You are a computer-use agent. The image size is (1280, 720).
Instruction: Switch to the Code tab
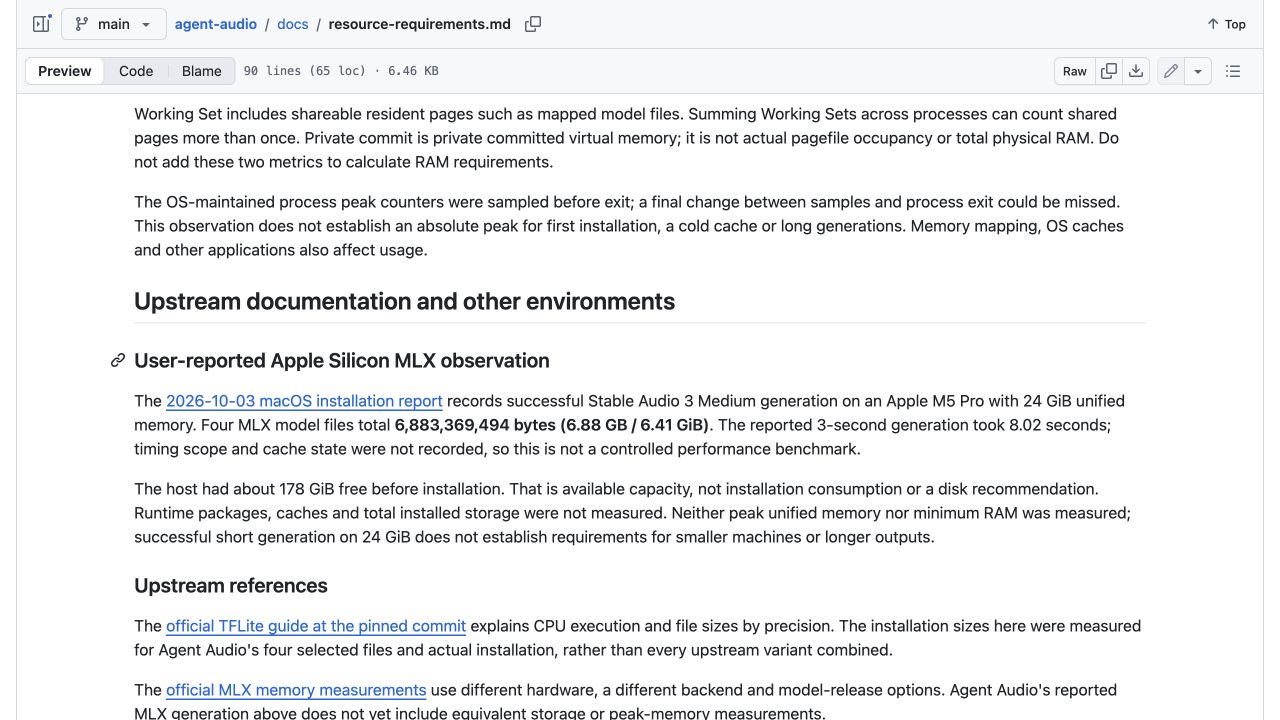[136, 71]
